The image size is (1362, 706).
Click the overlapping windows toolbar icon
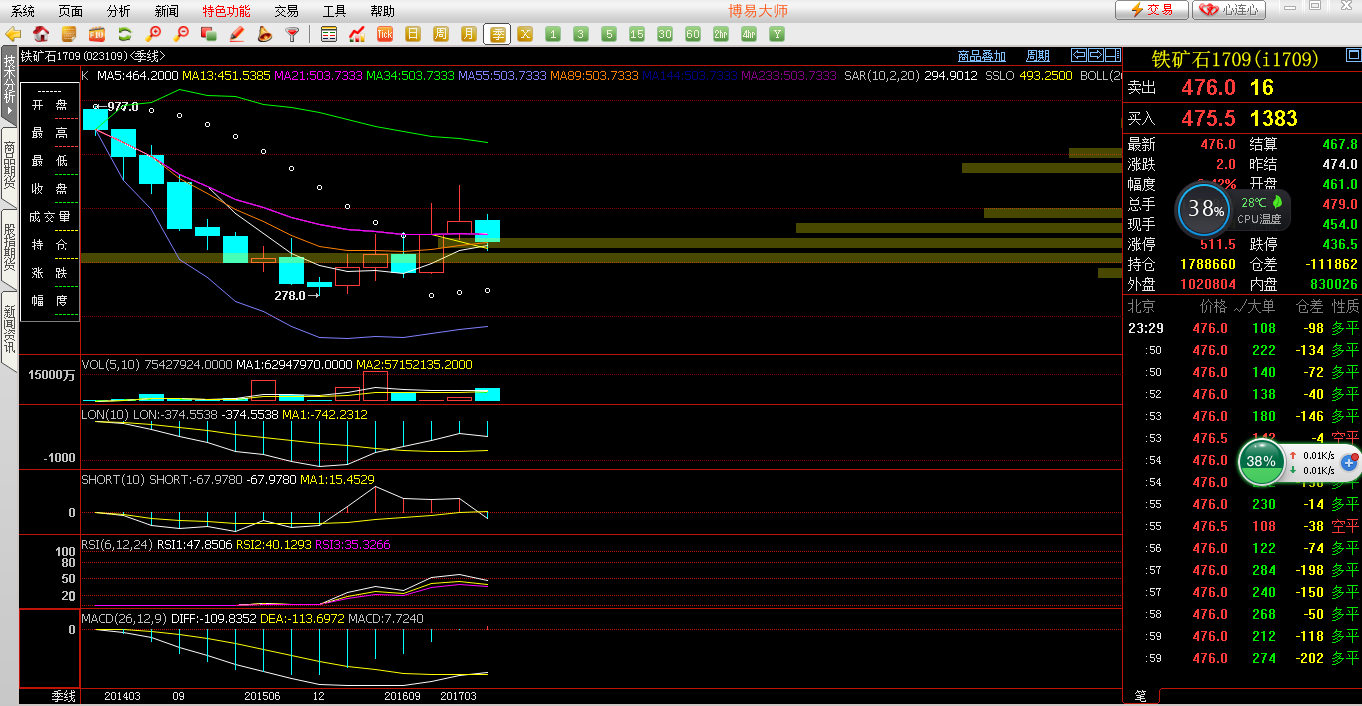click(209, 34)
